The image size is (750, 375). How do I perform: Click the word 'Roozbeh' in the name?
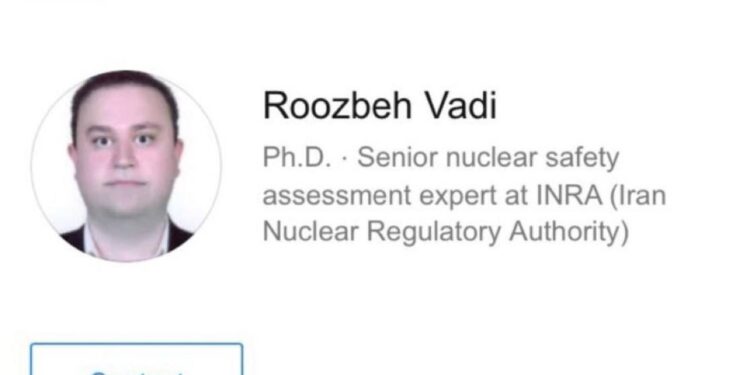coord(338,106)
